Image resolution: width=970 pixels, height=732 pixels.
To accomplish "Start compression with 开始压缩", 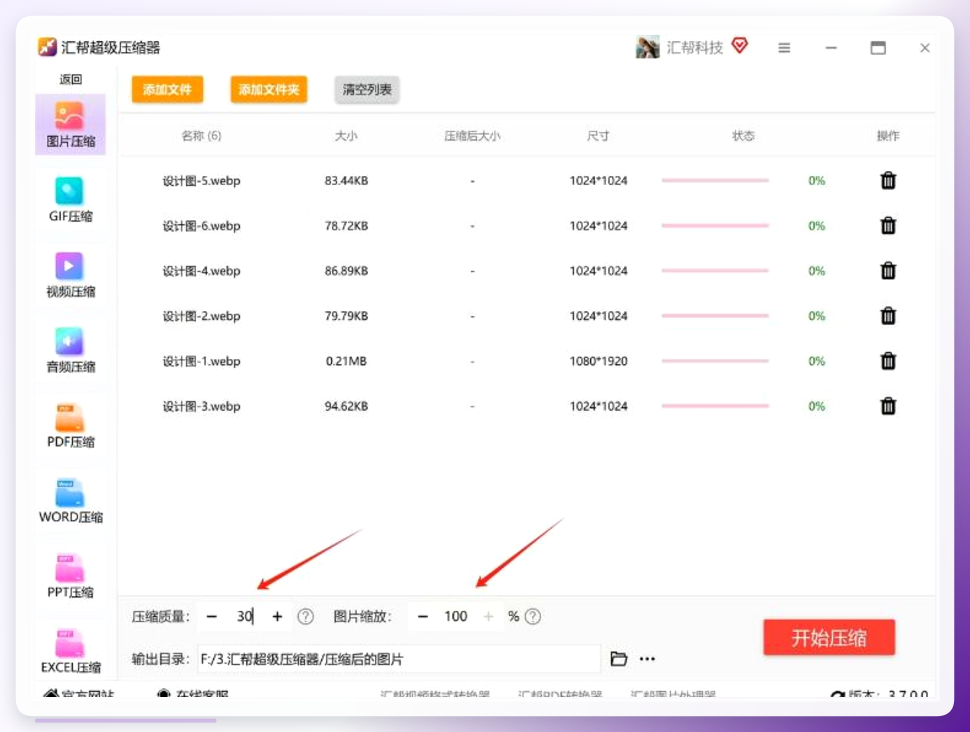I will [829, 637].
